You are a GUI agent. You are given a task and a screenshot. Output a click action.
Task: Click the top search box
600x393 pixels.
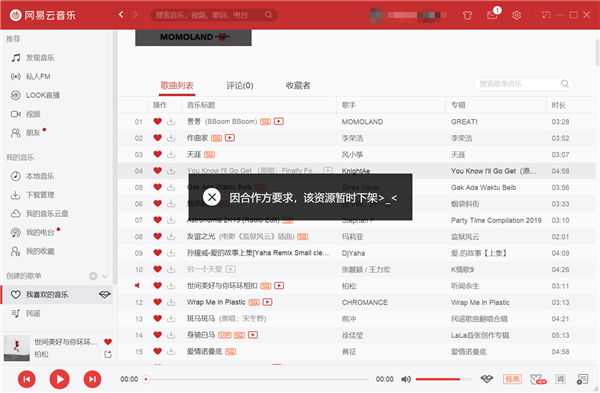pos(214,15)
